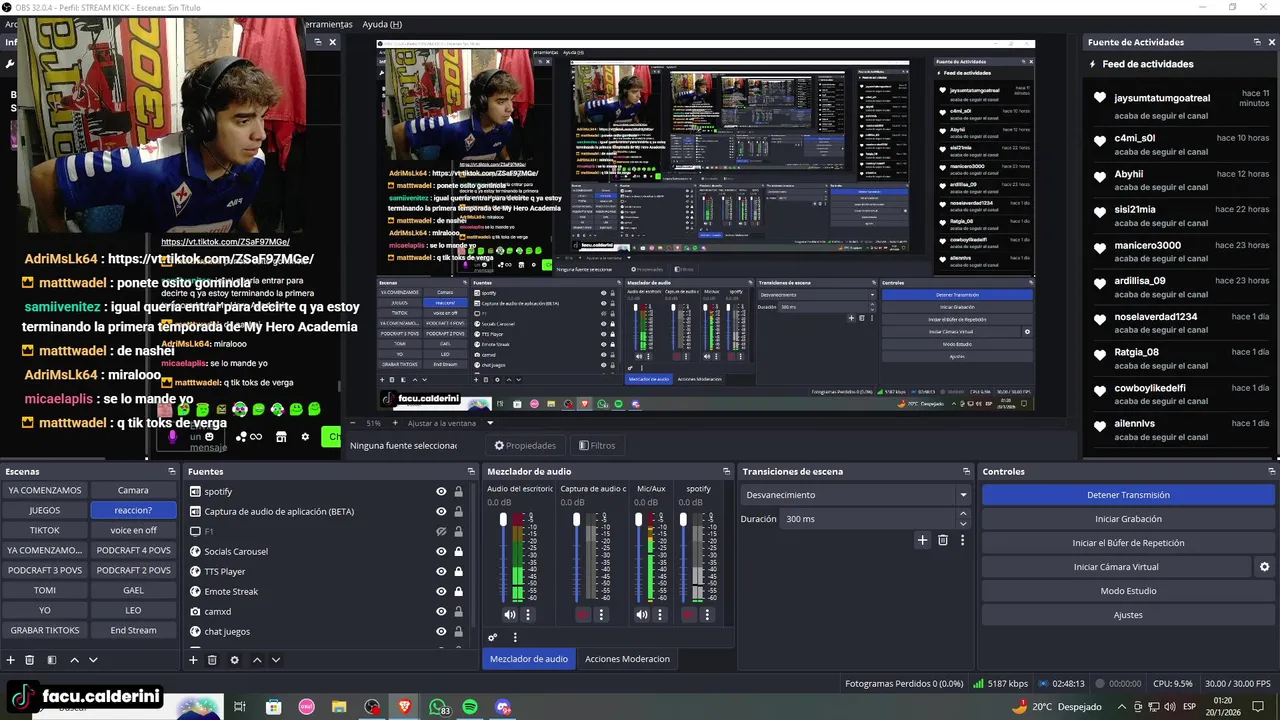Switch to Acciones Moderacion tab

point(627,658)
